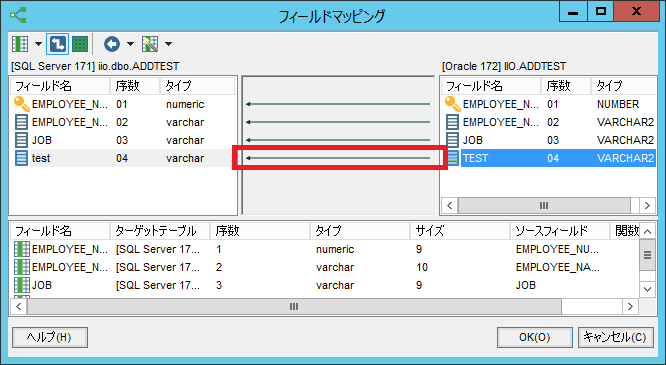Image resolution: width=666 pixels, height=365 pixels.
Task: Select Oracle EMPLOYEE_N key icon row 01
Action: 453,104
